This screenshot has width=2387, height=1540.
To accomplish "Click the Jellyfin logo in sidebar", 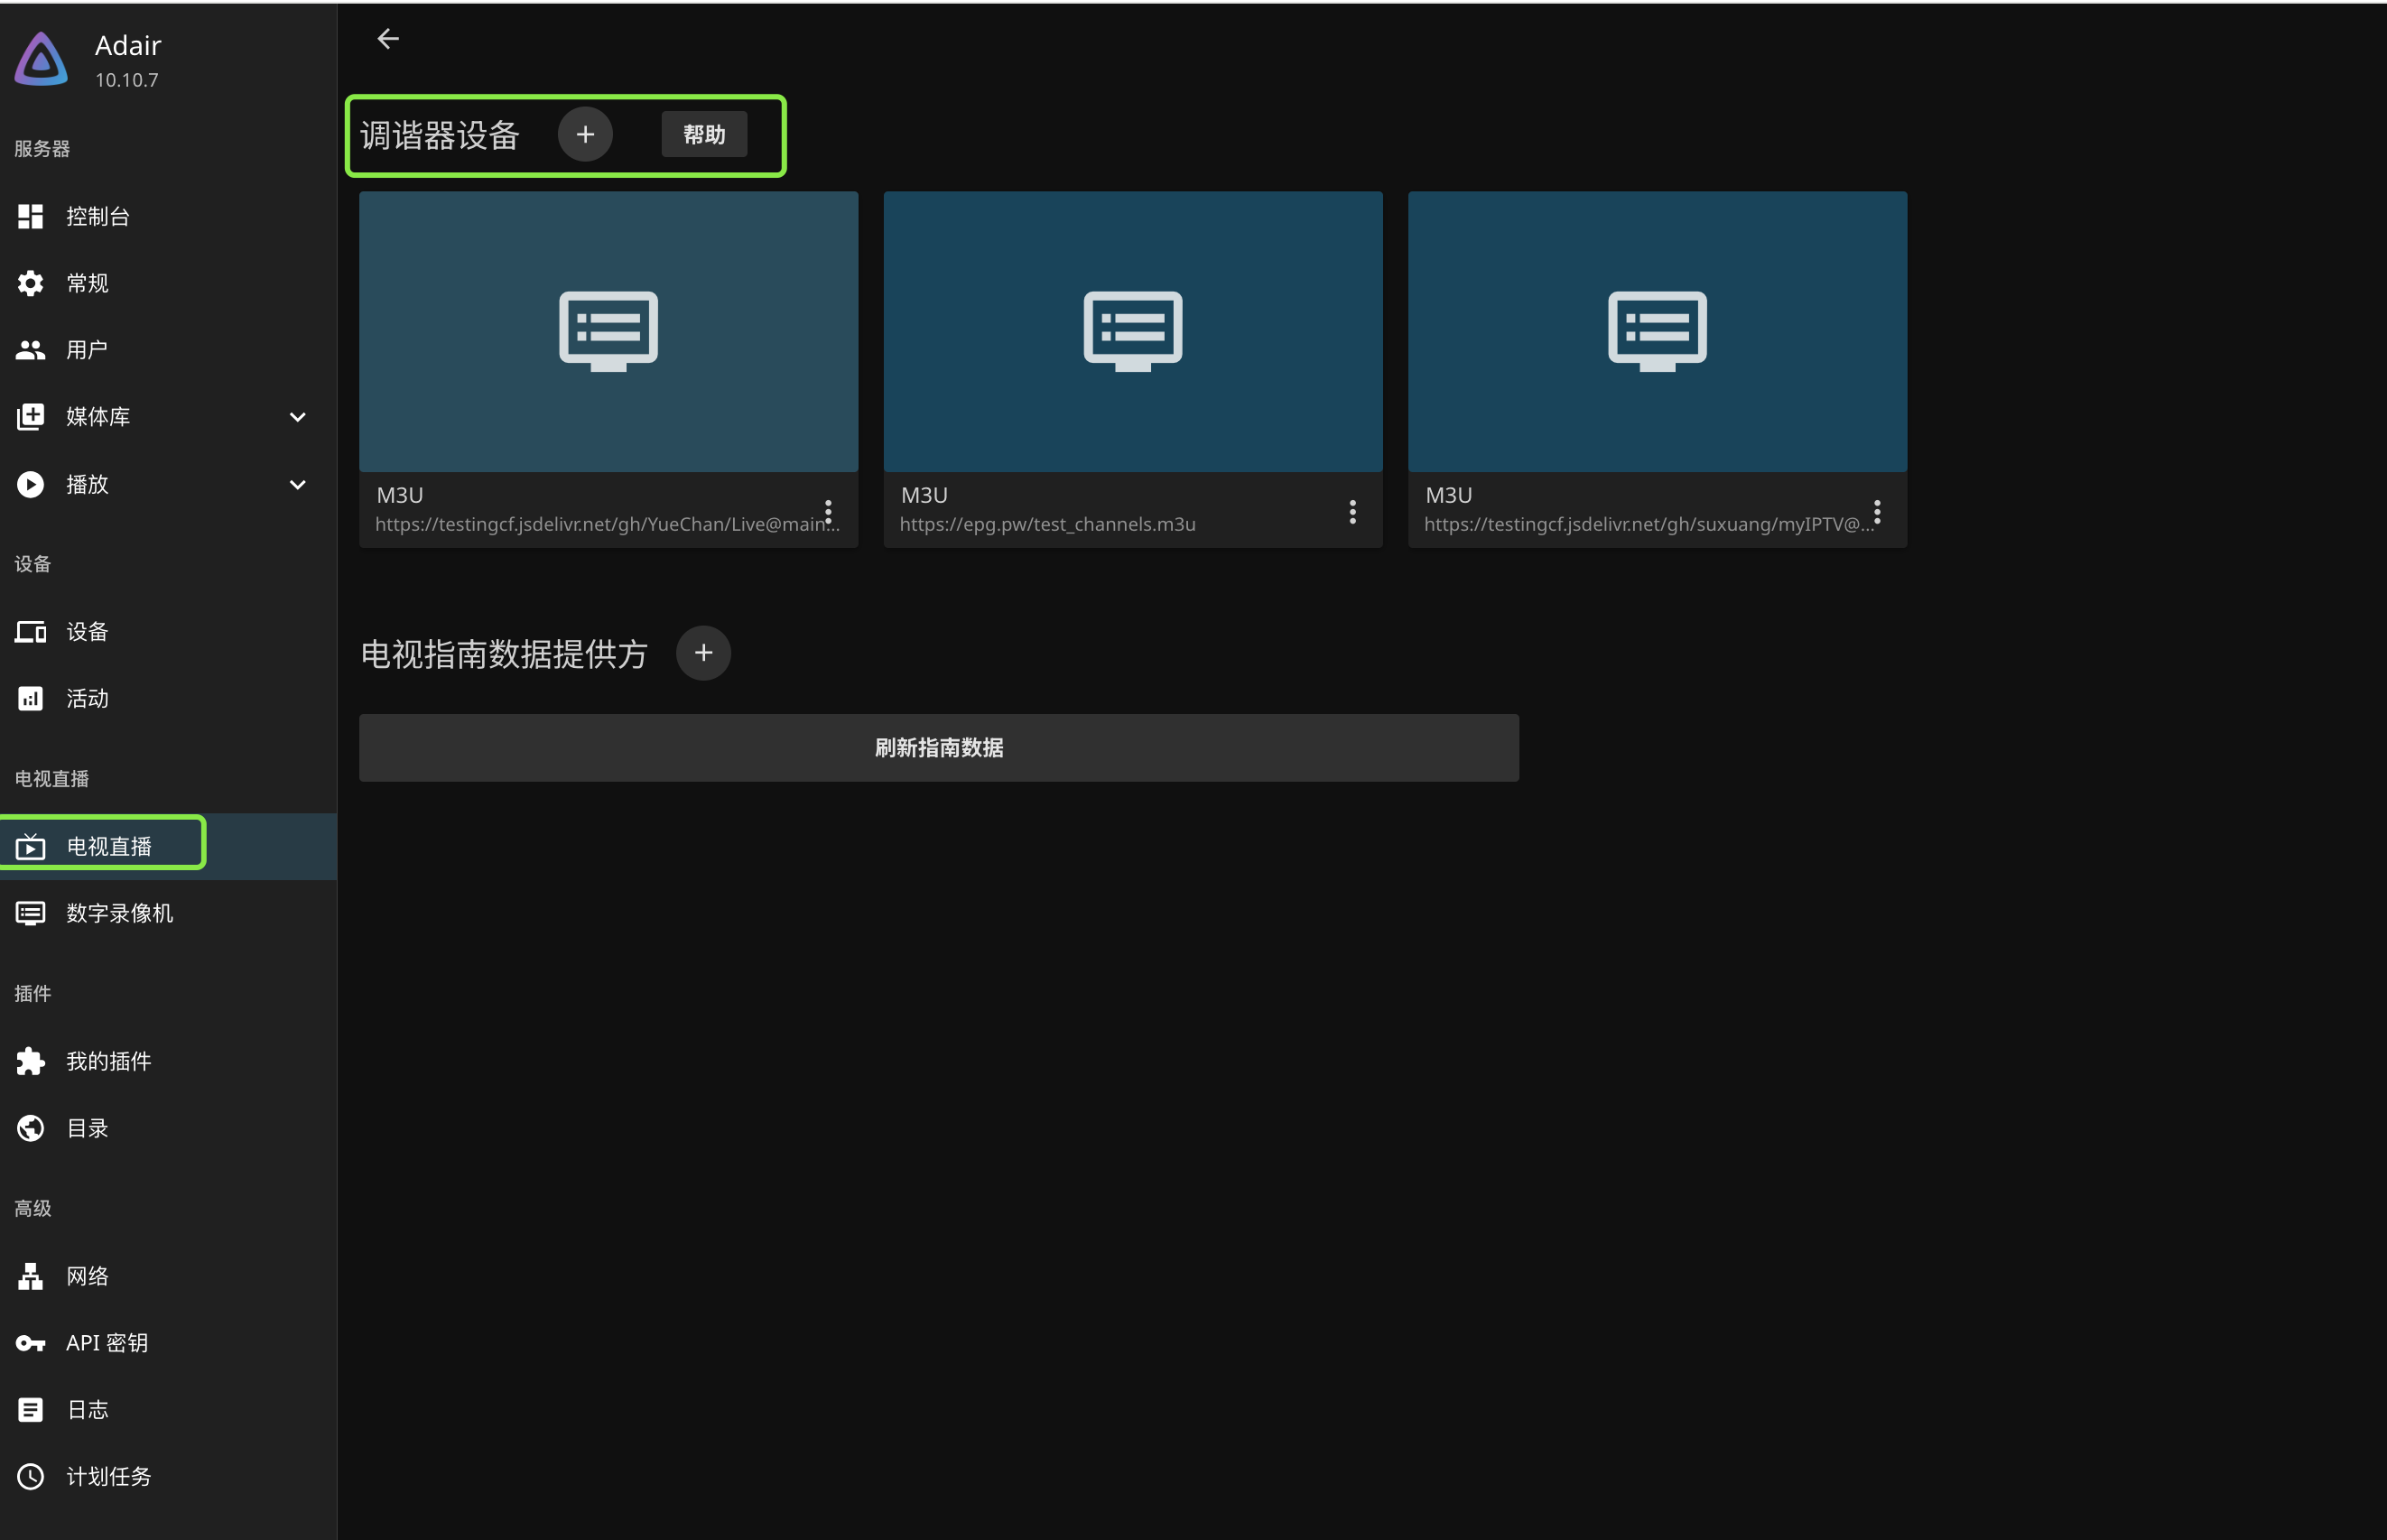I will 41,60.
